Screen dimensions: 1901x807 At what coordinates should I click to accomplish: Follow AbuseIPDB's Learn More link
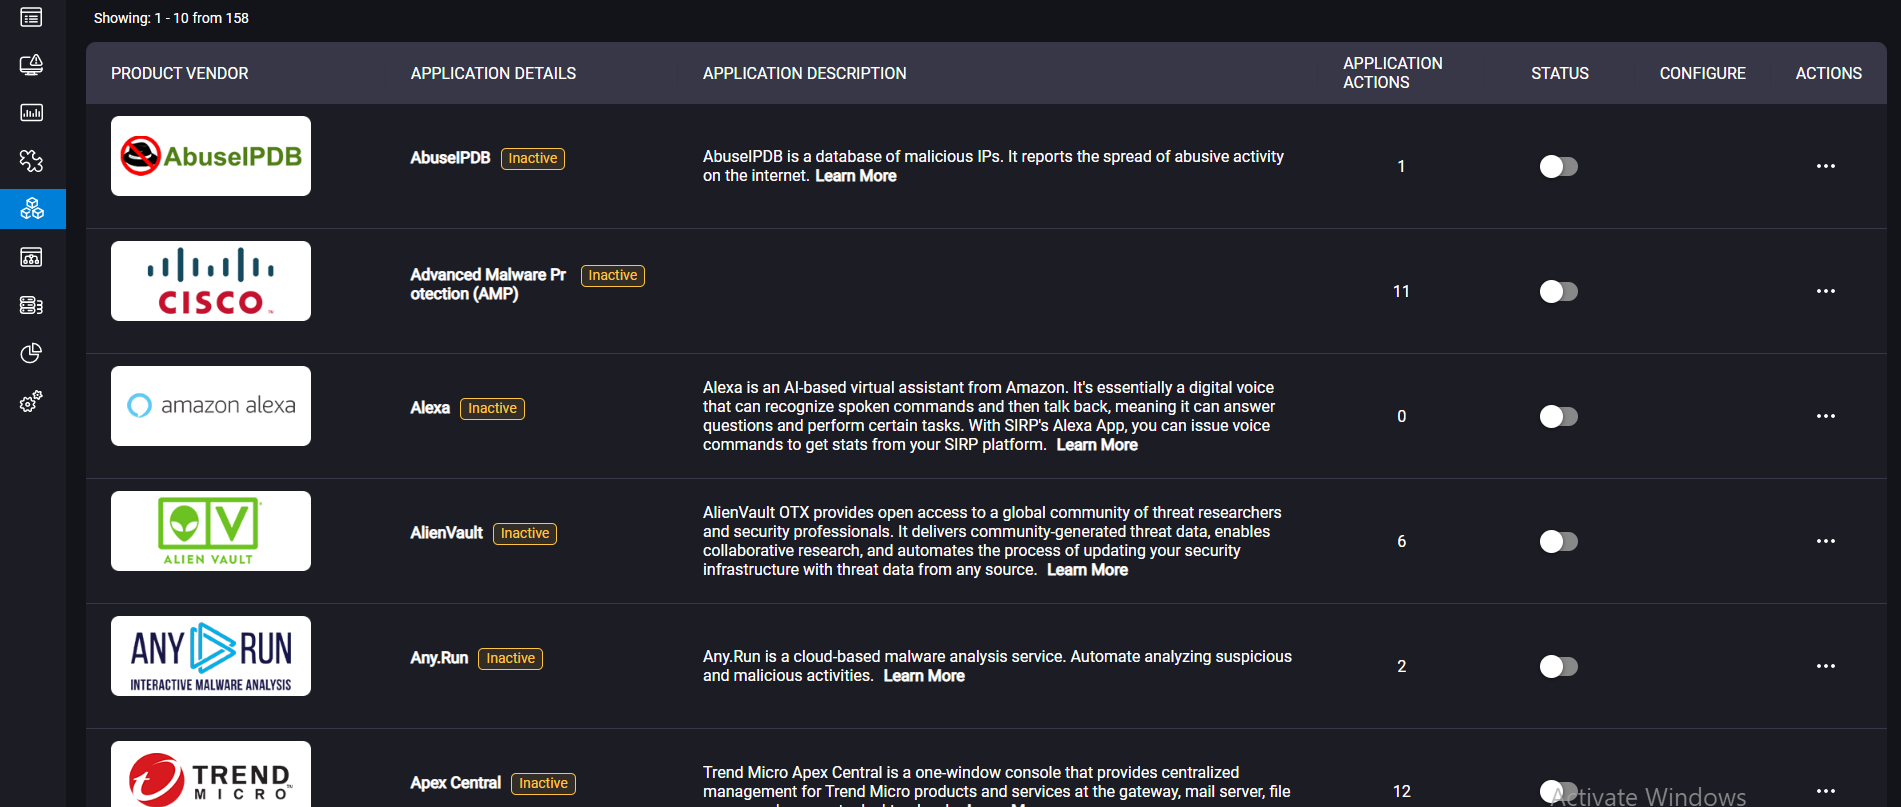[856, 176]
